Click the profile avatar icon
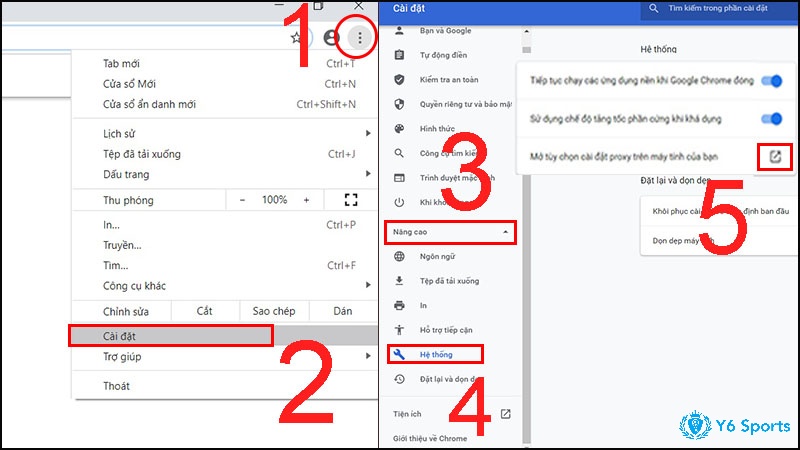Viewport: 800px width, 450px height. (332, 37)
